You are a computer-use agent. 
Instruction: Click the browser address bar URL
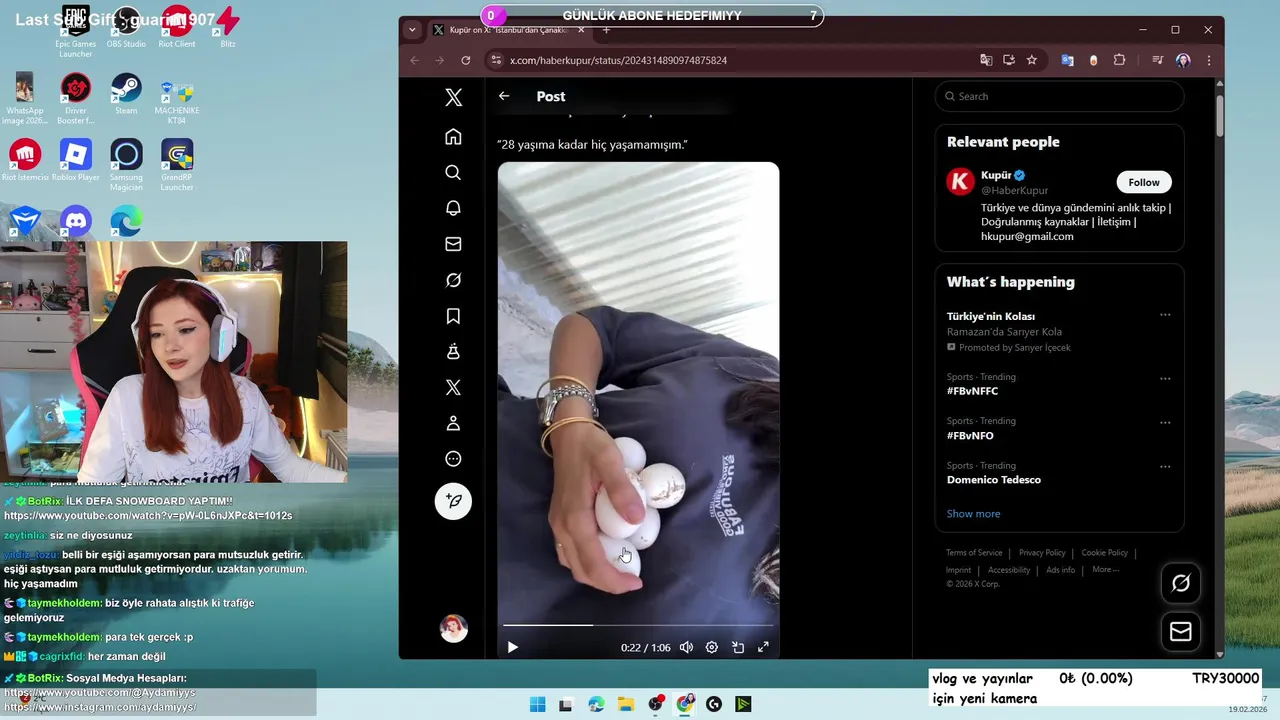click(618, 60)
